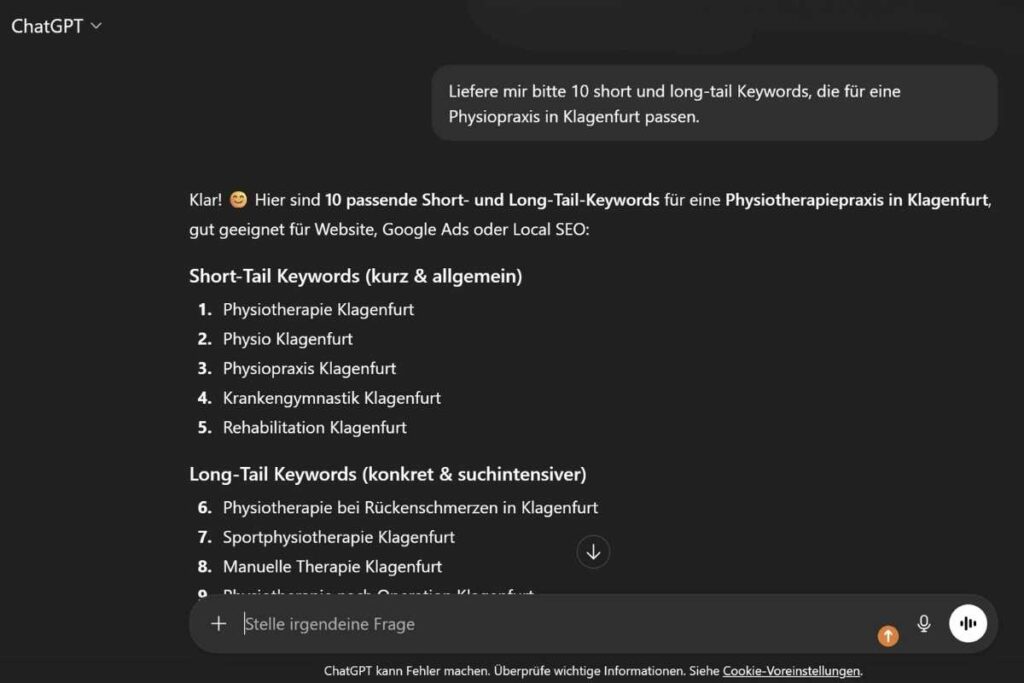Click the keyword Sportphysiotherapie Klagenfurt
The height and width of the screenshot is (683, 1024).
tap(337, 537)
